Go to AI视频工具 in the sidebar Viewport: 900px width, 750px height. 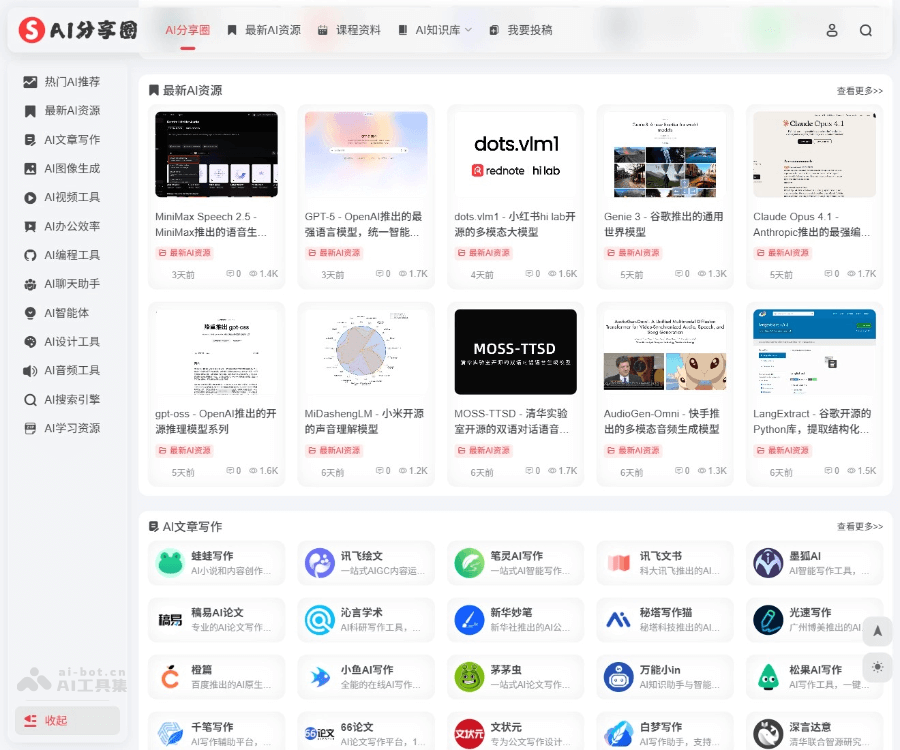click(71, 197)
